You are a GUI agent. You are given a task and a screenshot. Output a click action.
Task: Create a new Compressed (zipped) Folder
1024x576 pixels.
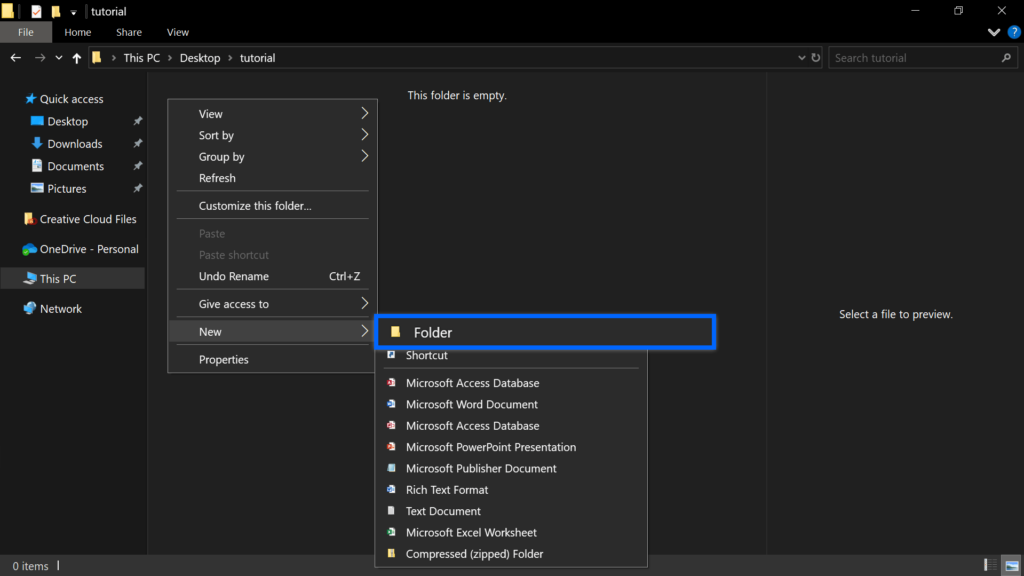511,554
